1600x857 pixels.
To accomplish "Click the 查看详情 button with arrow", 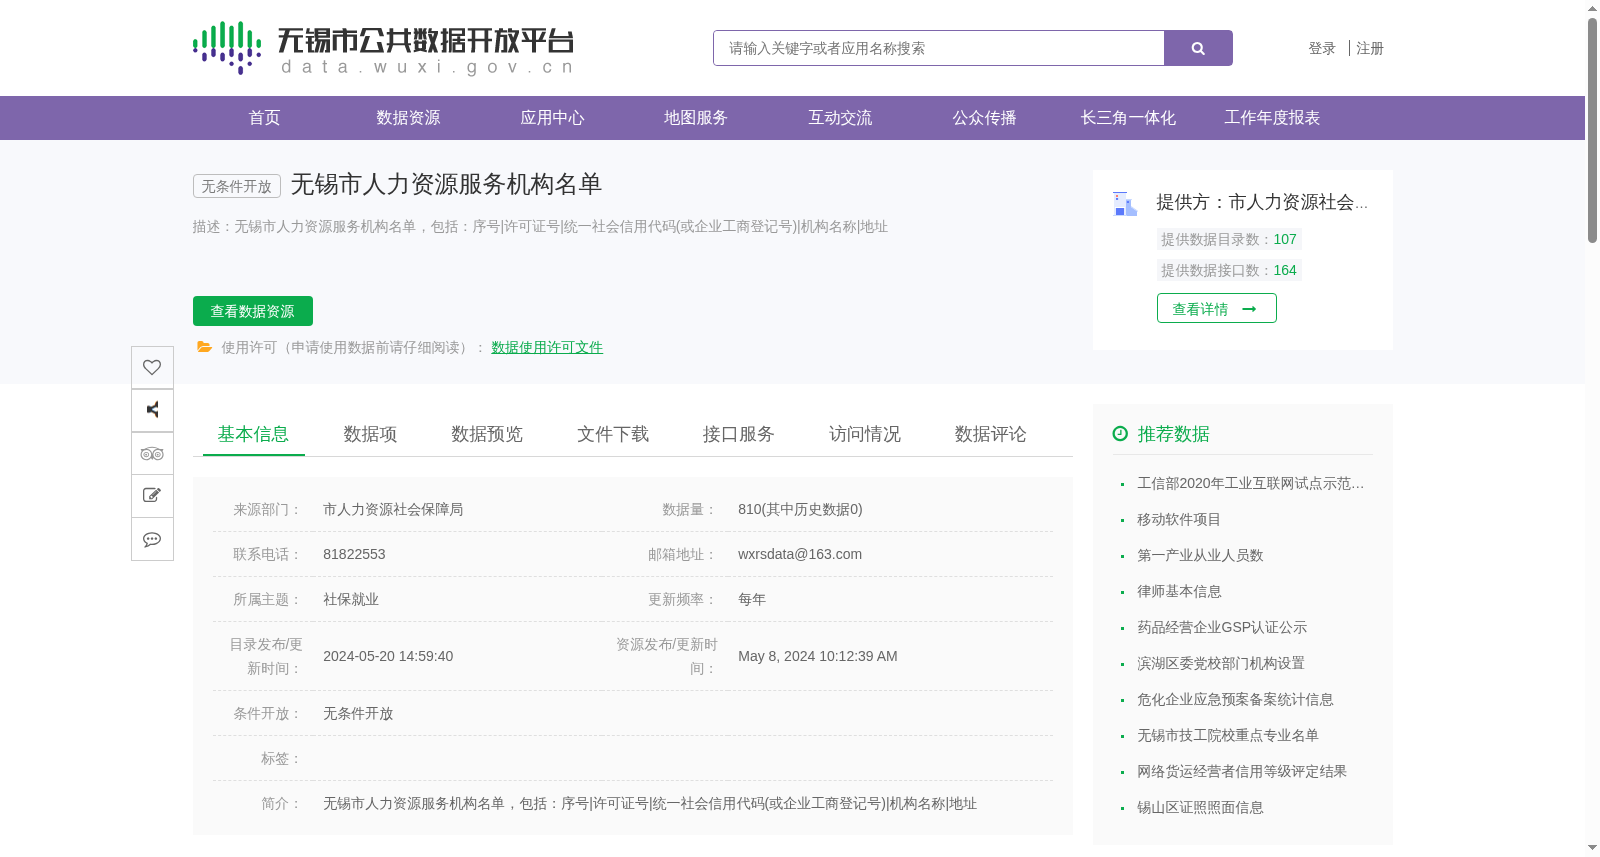I will click(x=1217, y=308).
